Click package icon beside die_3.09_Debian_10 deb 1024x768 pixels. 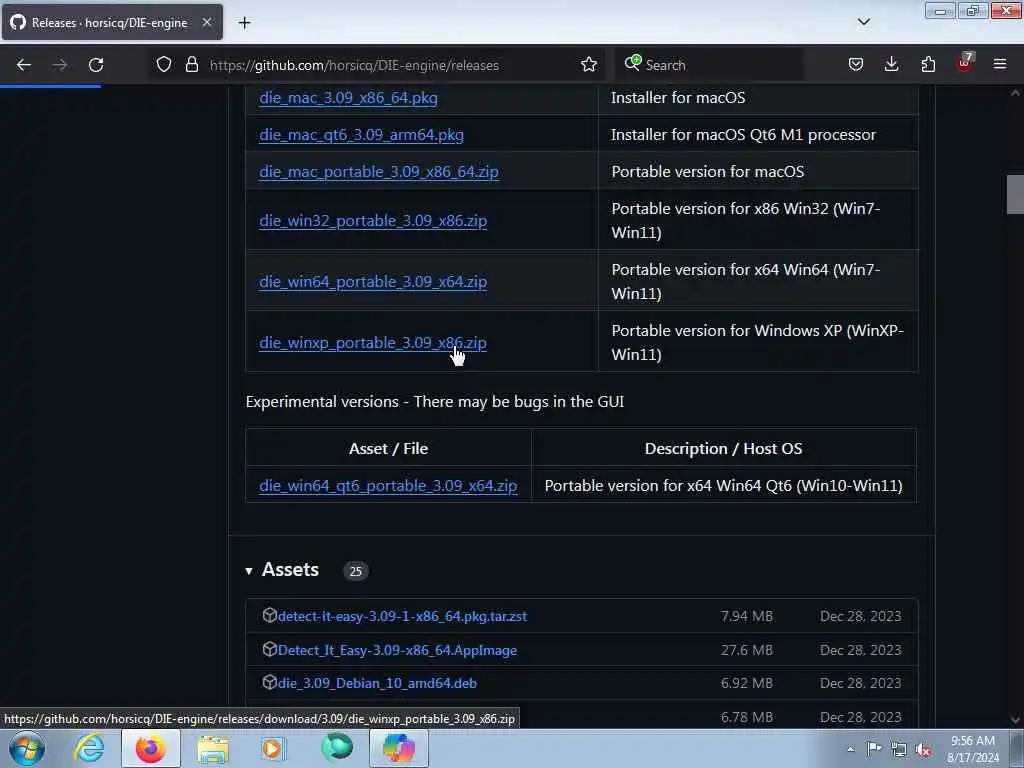(x=270, y=682)
